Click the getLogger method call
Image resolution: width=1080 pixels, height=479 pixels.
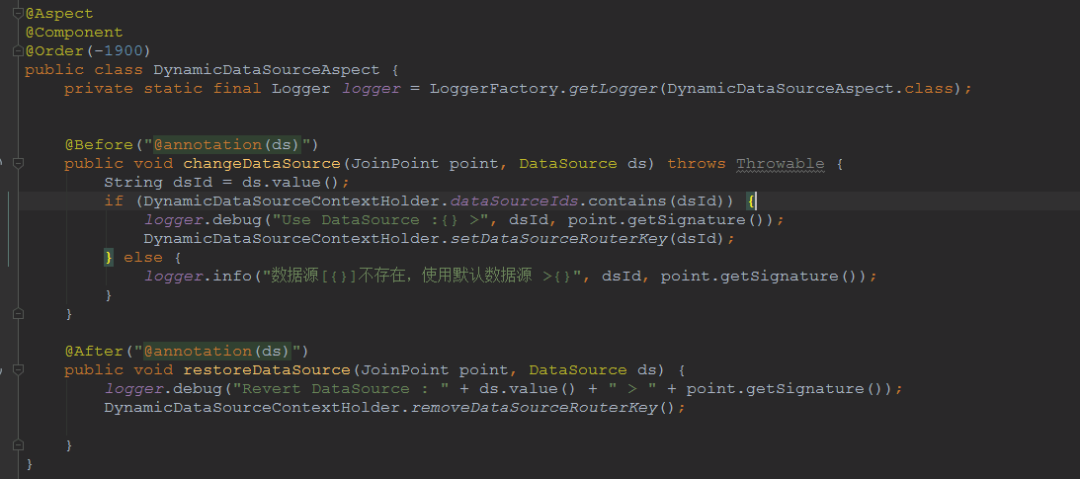(x=613, y=88)
